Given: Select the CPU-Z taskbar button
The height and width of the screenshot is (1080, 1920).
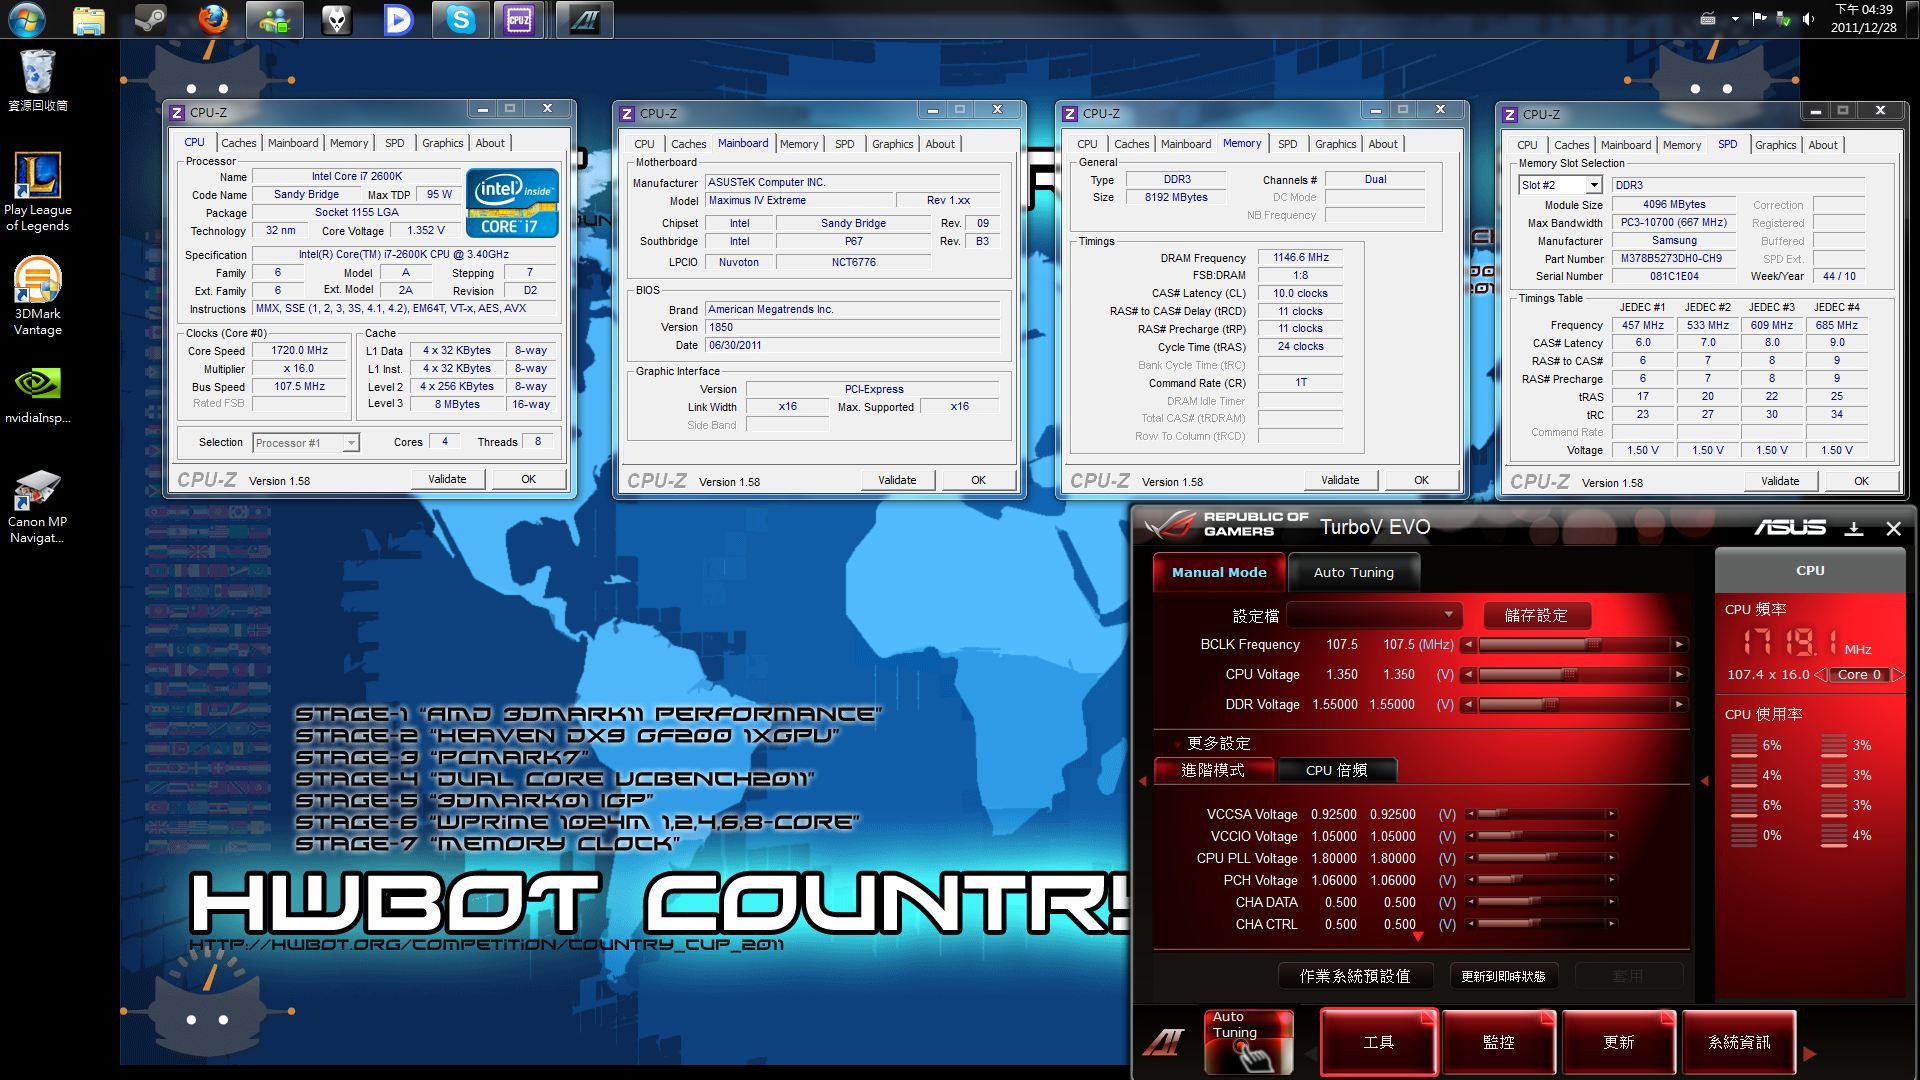Looking at the screenshot, I should pos(519,20).
